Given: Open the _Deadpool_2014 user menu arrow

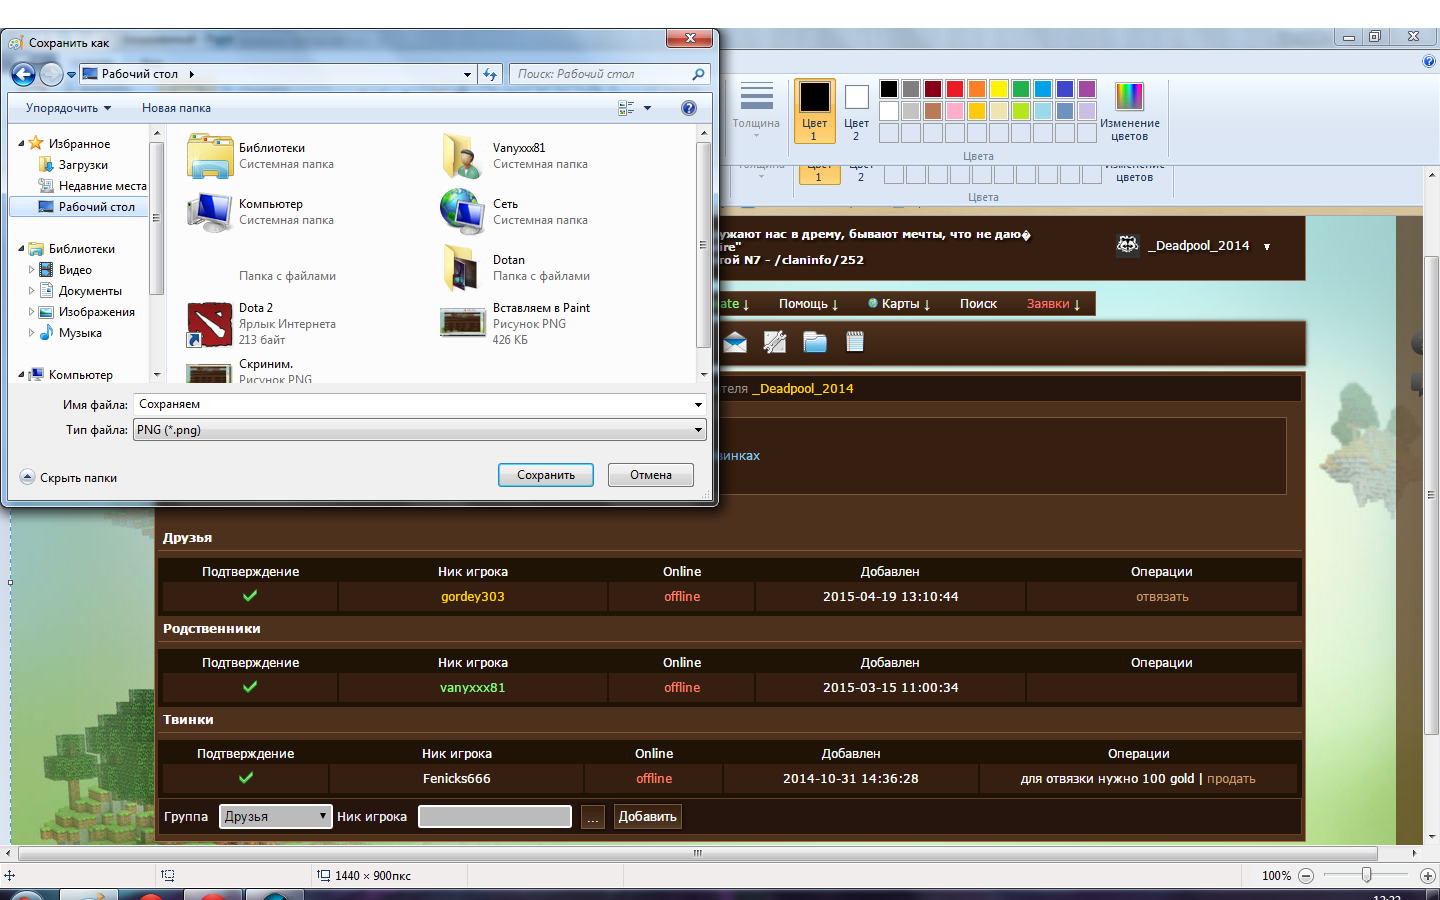Looking at the screenshot, I should 1267,247.
